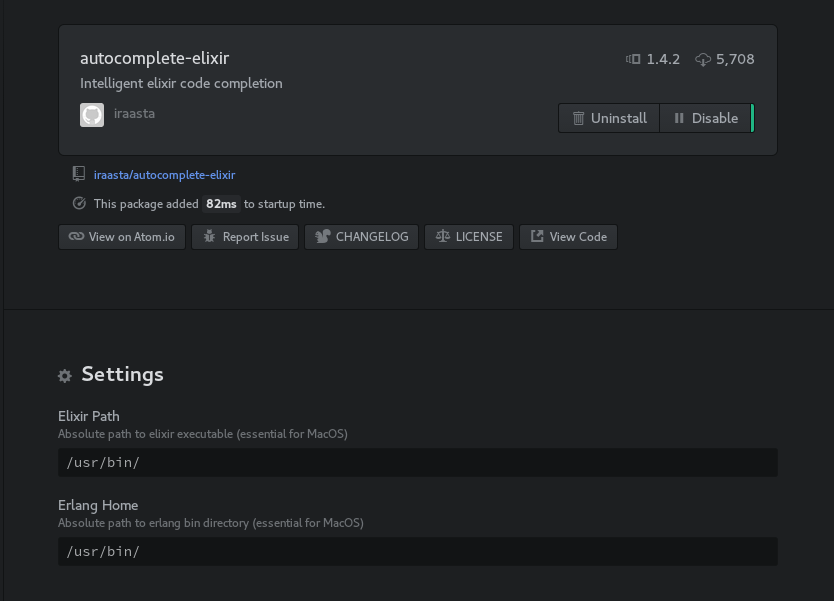Click the Report Issue button
This screenshot has height=601, width=834.
pos(245,237)
